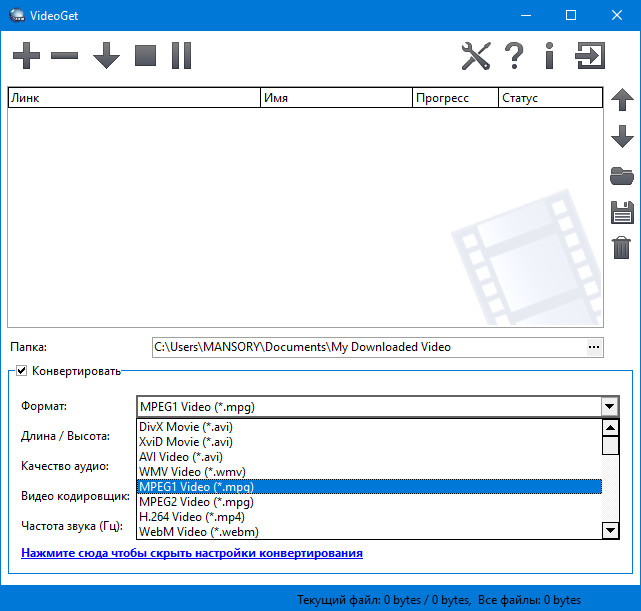Viewport: 641px width, 611px height.
Task: Move item up with the side arrow
Action: pyautogui.click(x=621, y=100)
